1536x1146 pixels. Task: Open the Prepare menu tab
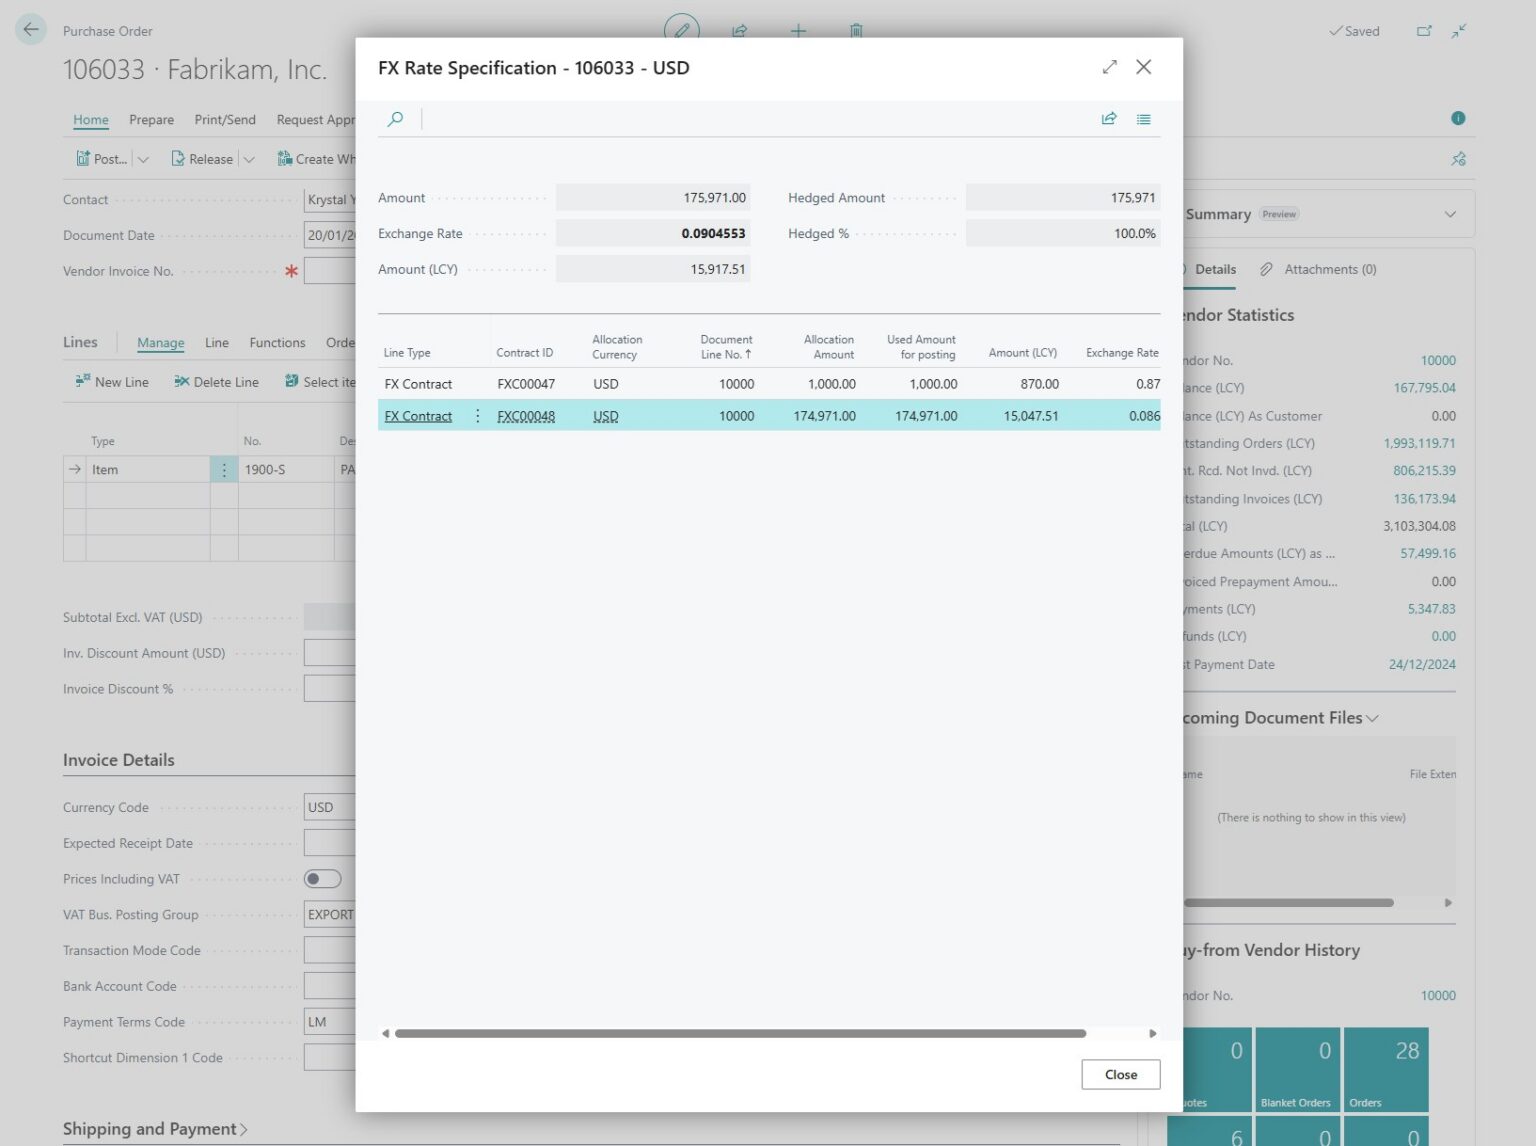[x=151, y=120]
